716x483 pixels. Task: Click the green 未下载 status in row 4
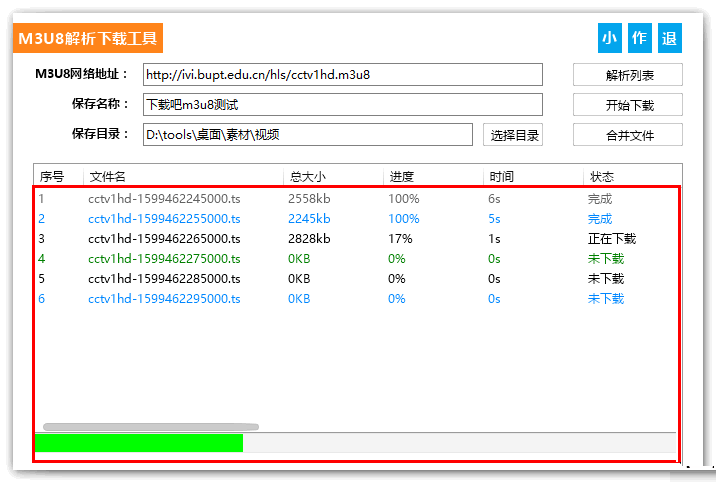click(x=606, y=259)
